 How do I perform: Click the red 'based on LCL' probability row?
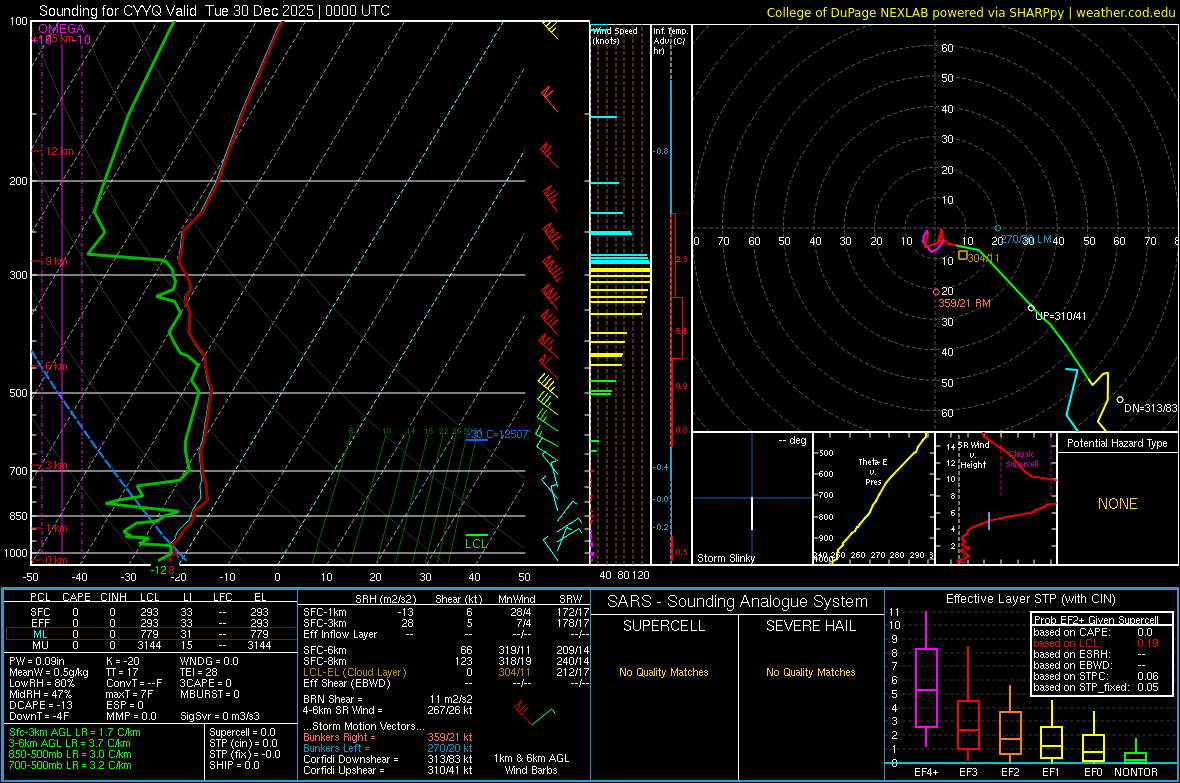click(x=1096, y=644)
